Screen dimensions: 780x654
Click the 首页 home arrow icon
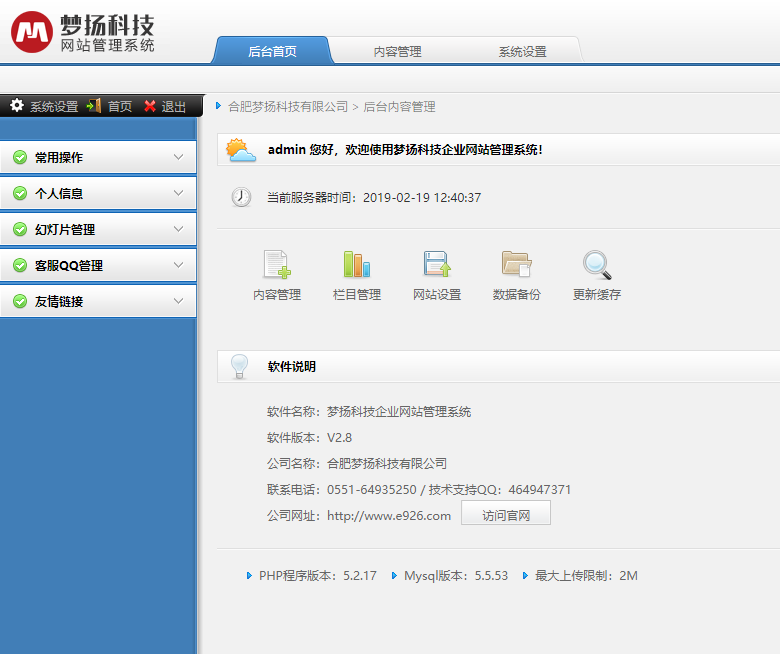tap(94, 106)
